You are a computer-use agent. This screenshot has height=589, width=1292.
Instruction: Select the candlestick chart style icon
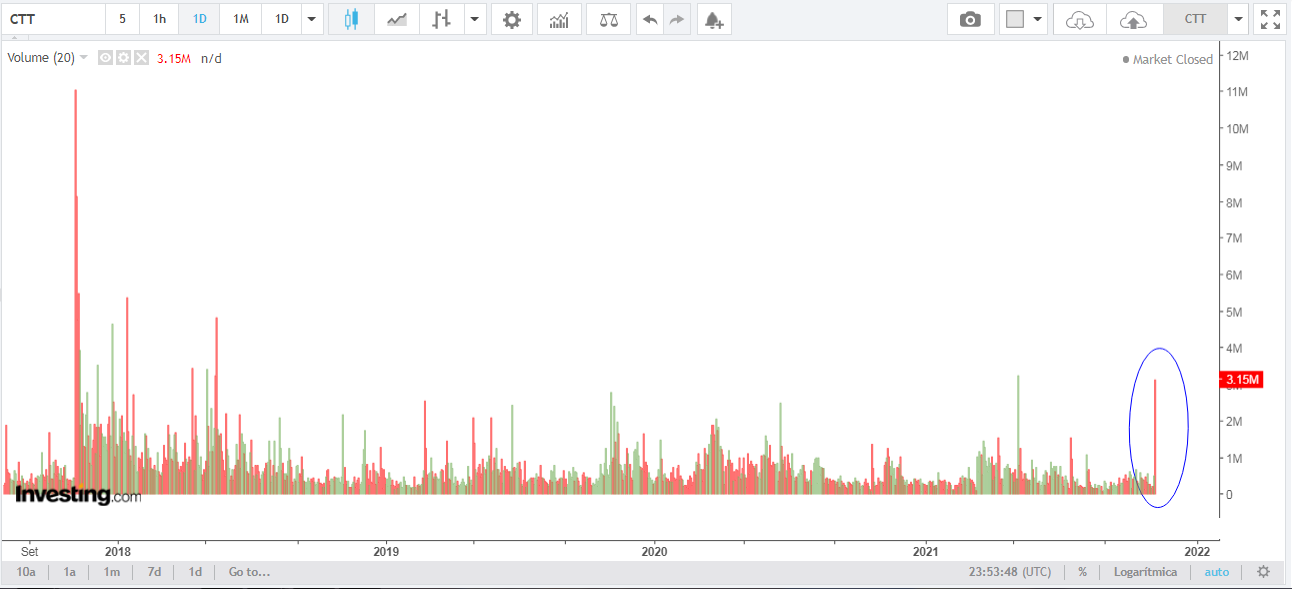pos(351,19)
